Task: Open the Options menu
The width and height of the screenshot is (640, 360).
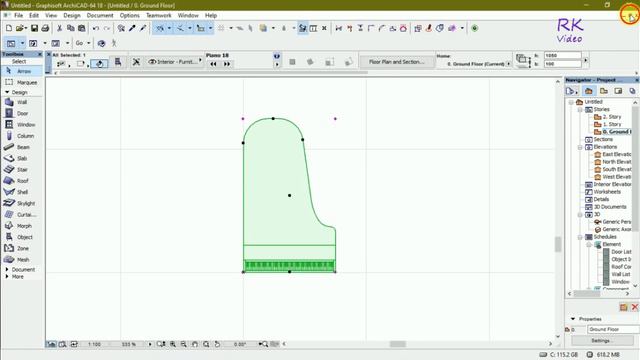Action: 129,16
